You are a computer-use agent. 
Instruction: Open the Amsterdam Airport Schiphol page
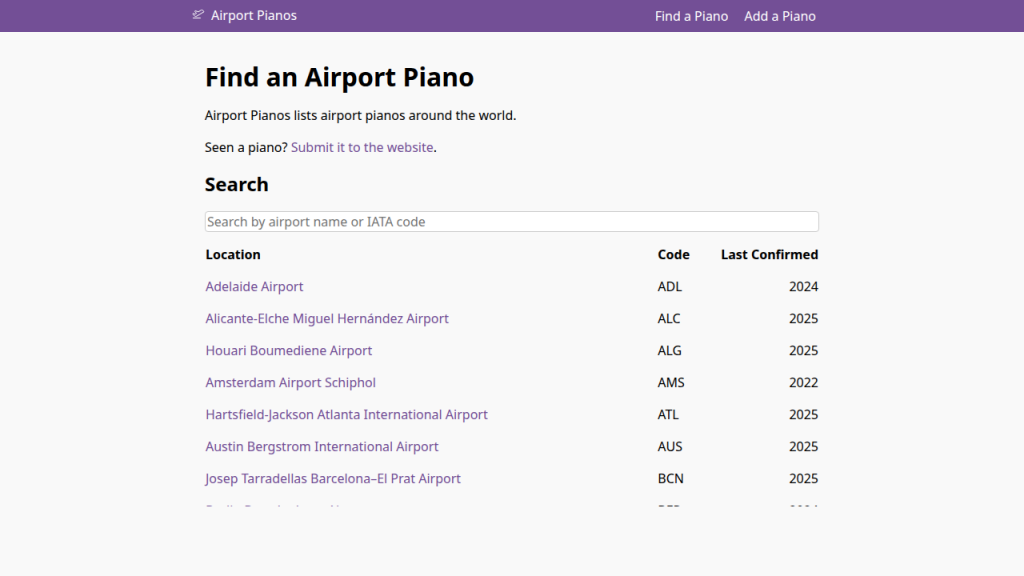tap(290, 382)
